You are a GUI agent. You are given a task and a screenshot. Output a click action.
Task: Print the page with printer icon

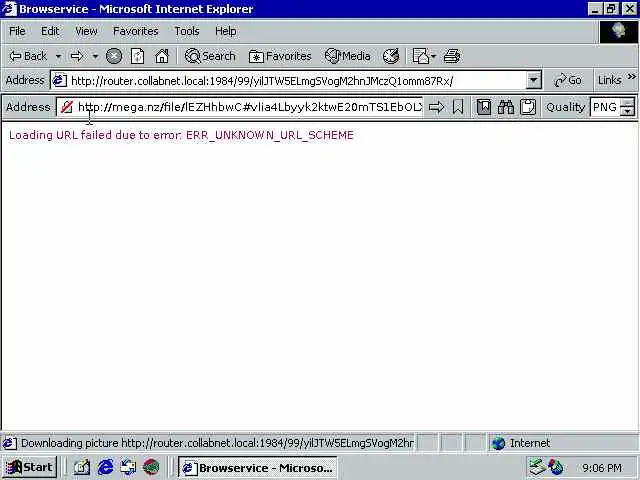click(452, 56)
